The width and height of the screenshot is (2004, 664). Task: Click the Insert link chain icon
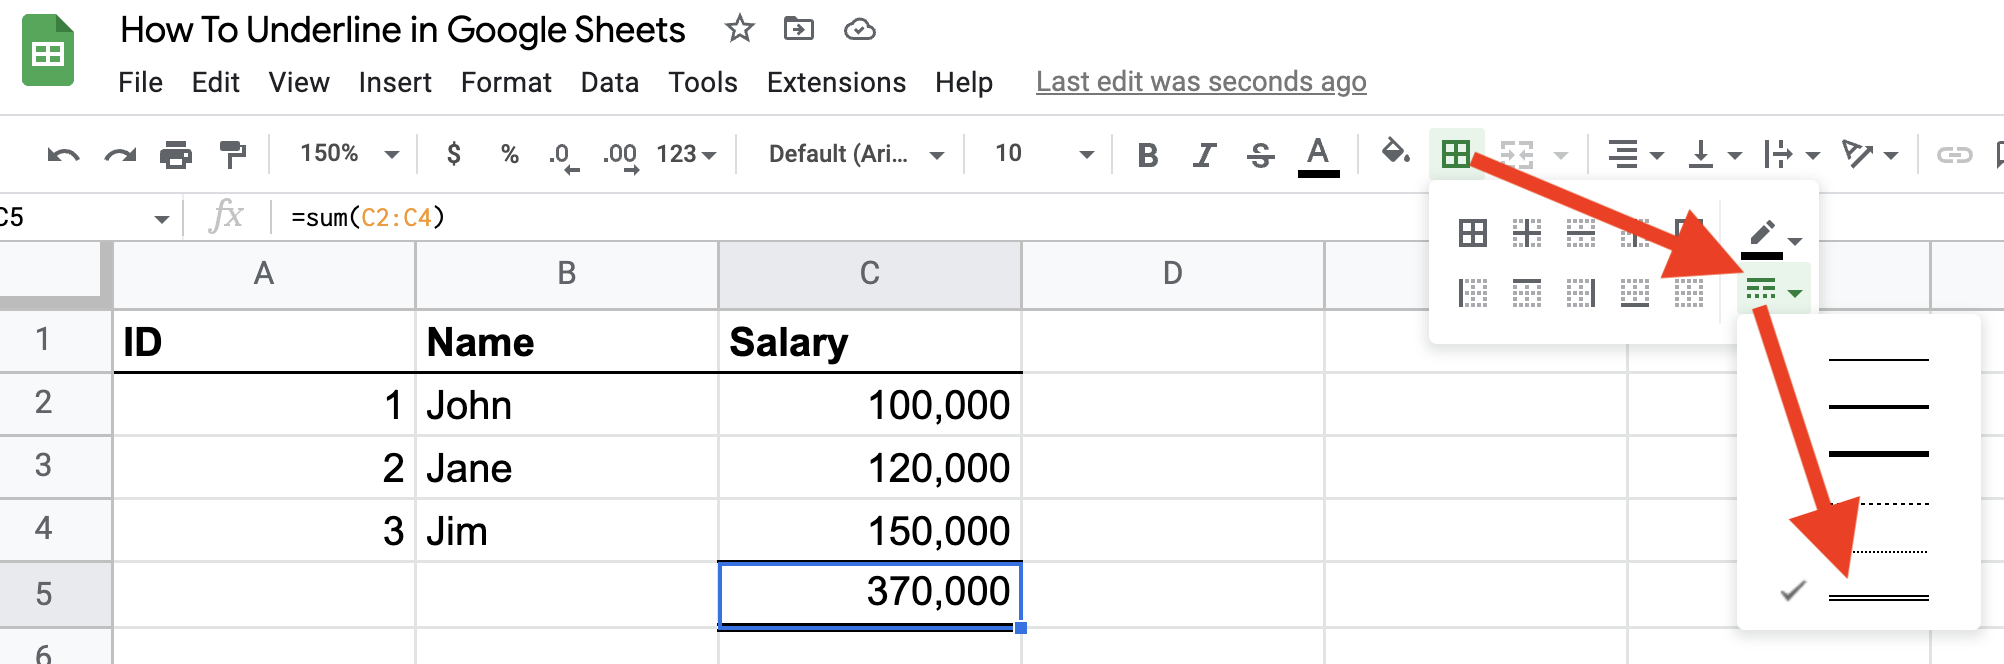(x=1954, y=154)
